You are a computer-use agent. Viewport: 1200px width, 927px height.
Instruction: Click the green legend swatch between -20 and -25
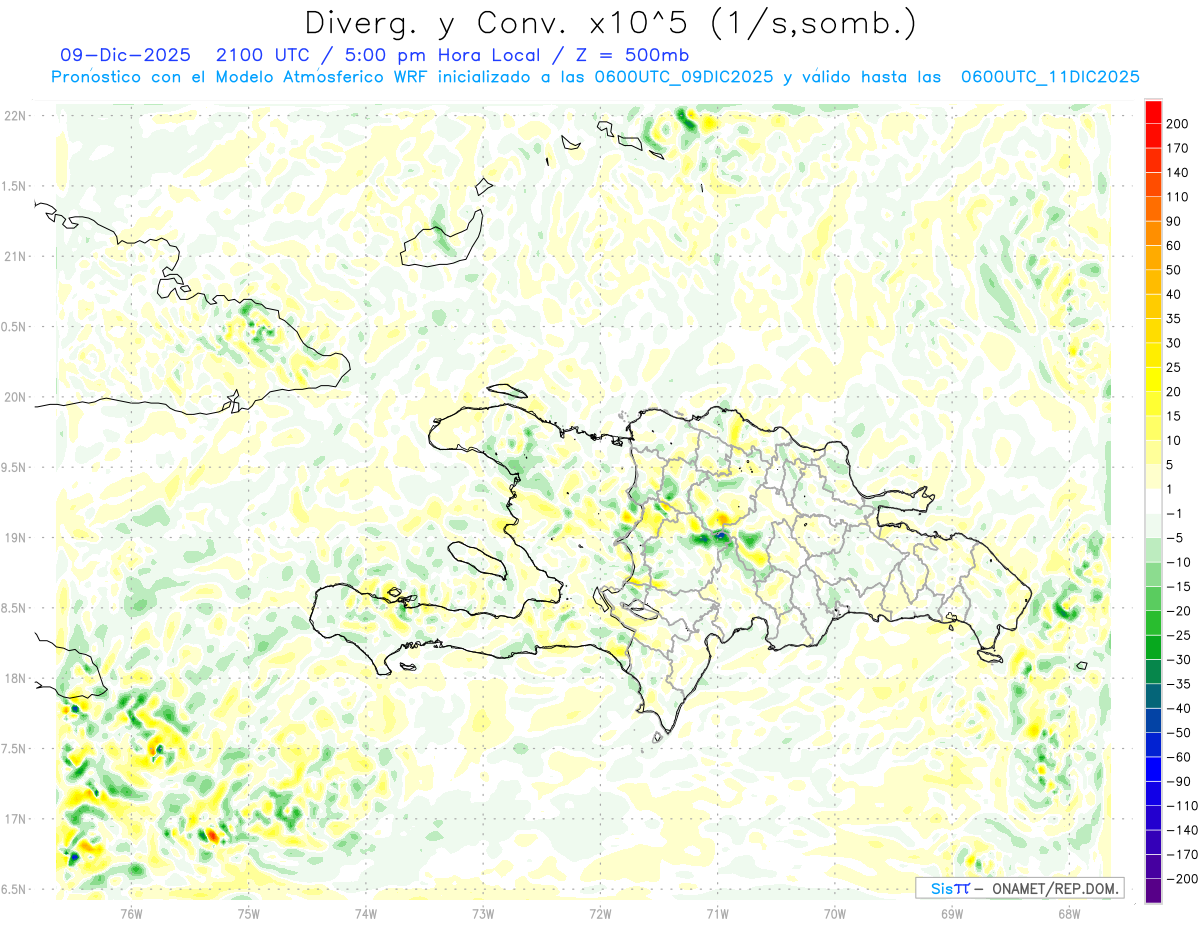1153,623
